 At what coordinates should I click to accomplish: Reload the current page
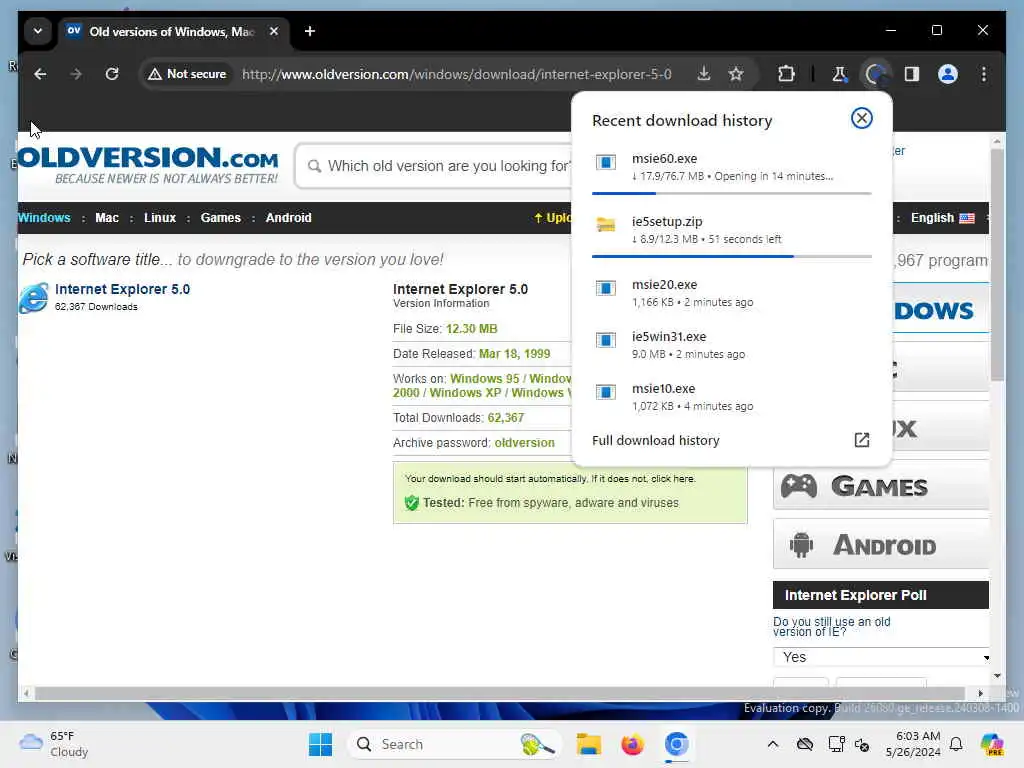click(x=112, y=74)
